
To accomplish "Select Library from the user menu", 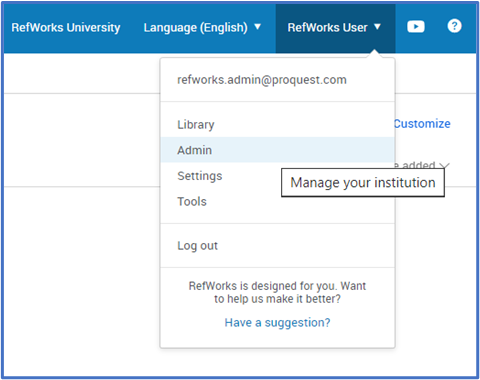I will pos(277,125).
